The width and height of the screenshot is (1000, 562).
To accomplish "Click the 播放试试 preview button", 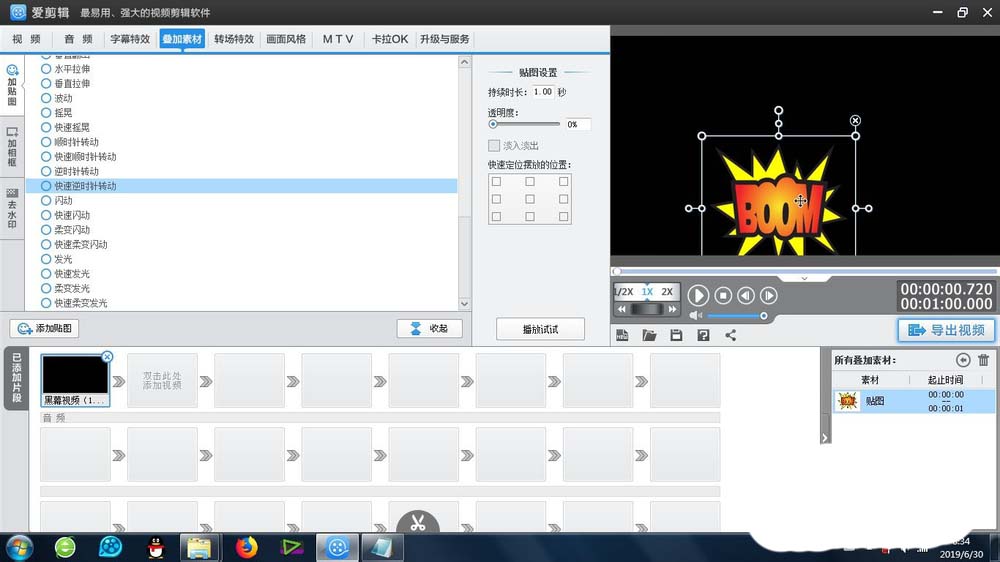I will pyautogui.click(x=540, y=329).
